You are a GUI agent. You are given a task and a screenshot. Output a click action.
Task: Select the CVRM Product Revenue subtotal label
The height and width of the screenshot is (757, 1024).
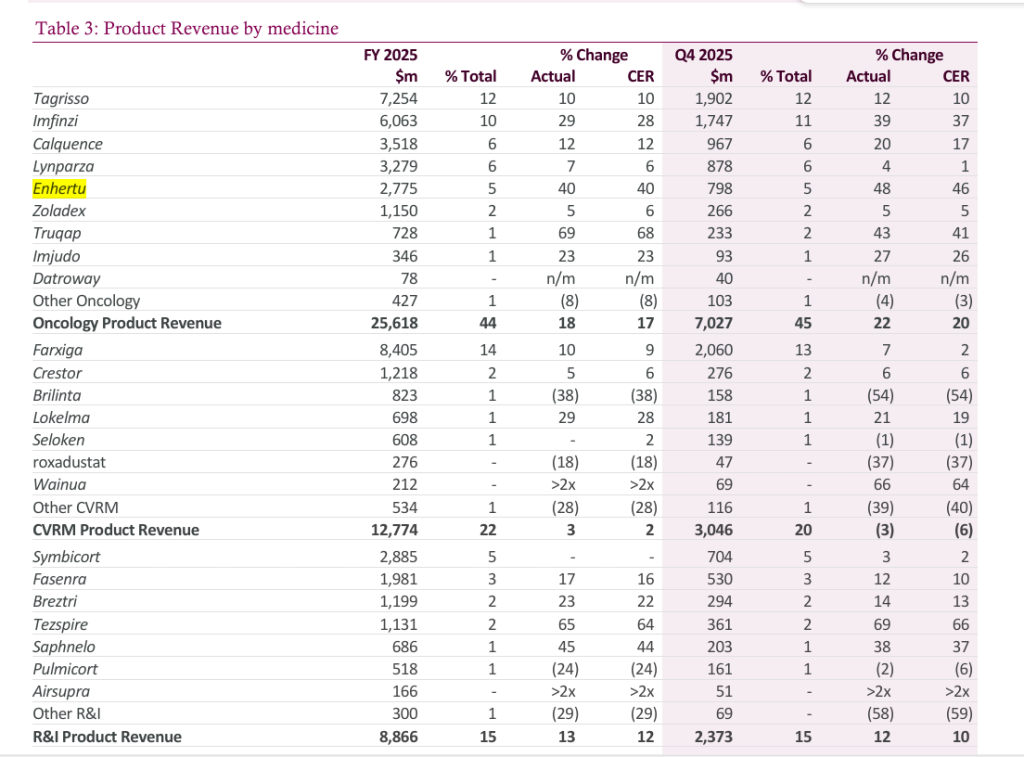click(116, 530)
